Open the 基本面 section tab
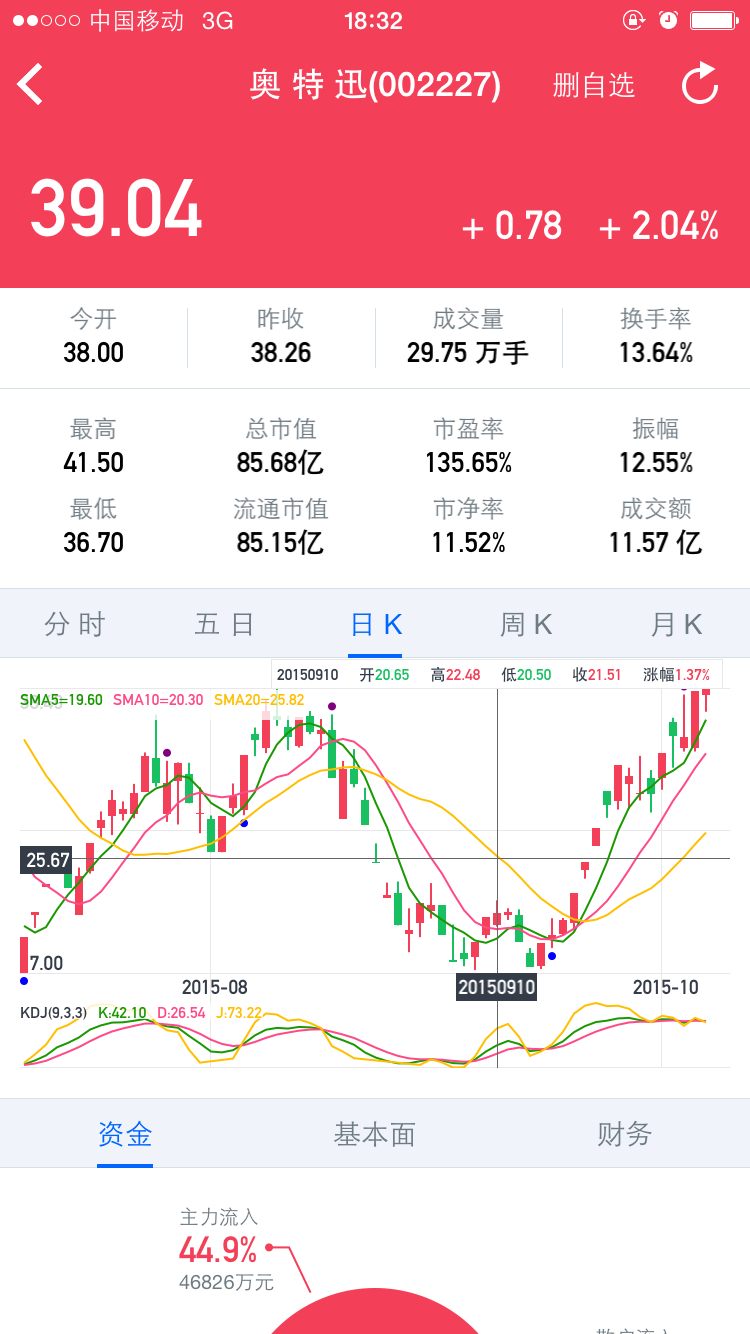750x1334 pixels. (x=375, y=1134)
